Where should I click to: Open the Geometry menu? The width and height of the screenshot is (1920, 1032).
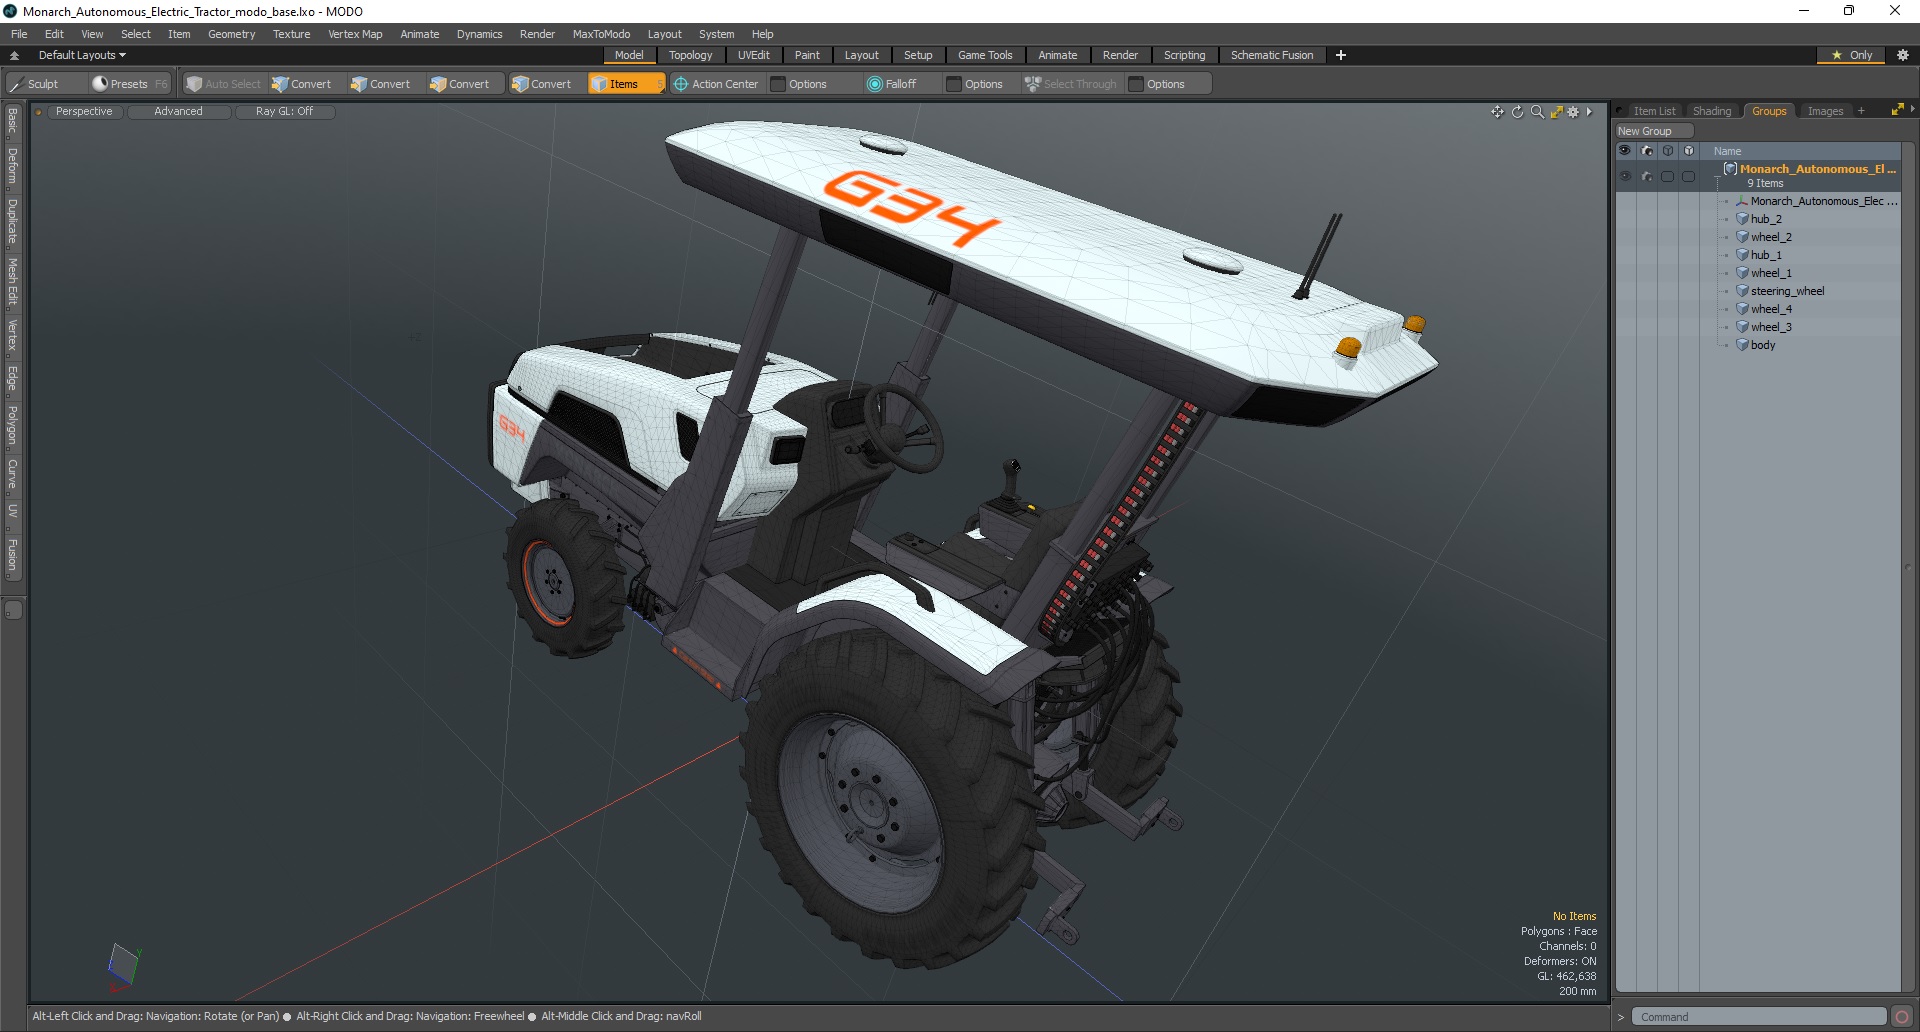[x=231, y=34]
